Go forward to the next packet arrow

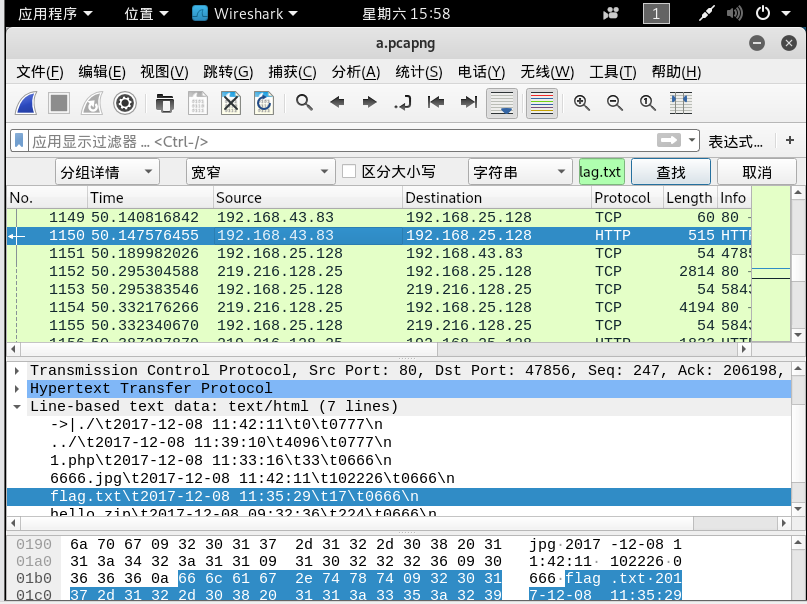370,102
